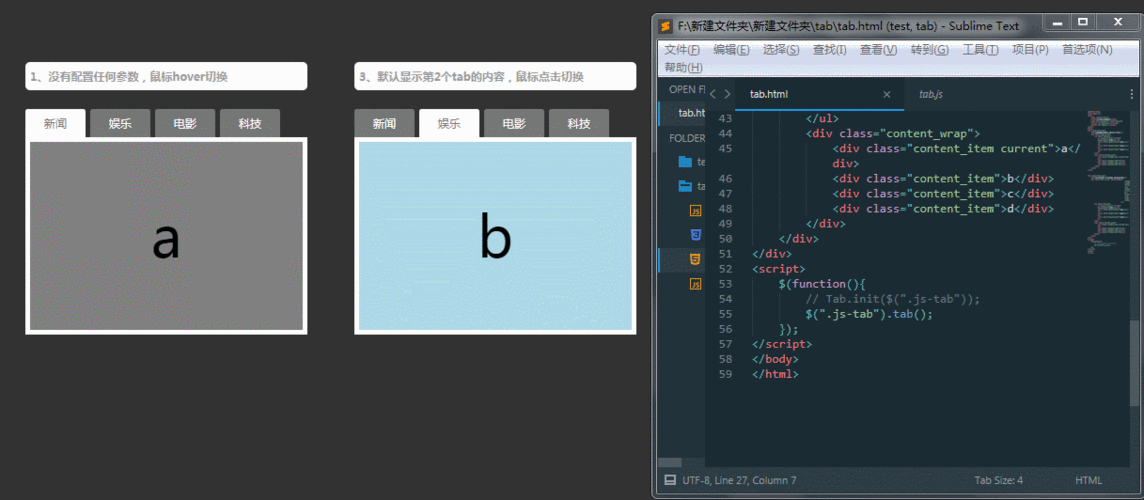Click 'Line 27, Column 7' in the status bar
The height and width of the screenshot is (500, 1144).
coord(757,480)
